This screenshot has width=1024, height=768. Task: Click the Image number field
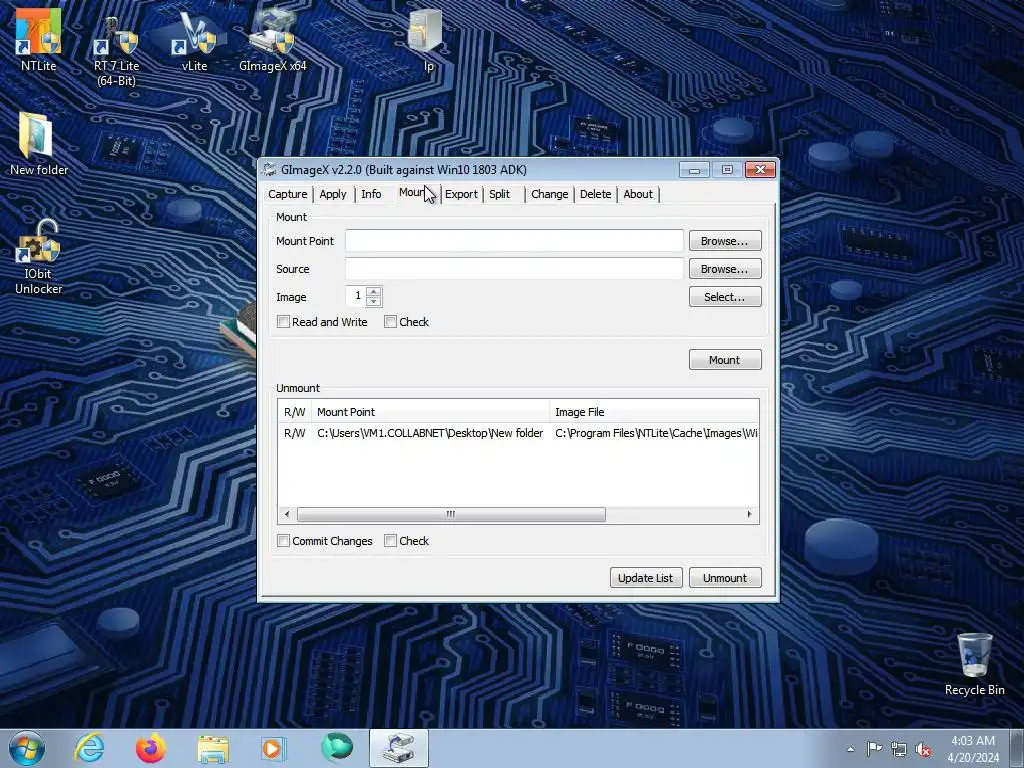click(x=356, y=296)
